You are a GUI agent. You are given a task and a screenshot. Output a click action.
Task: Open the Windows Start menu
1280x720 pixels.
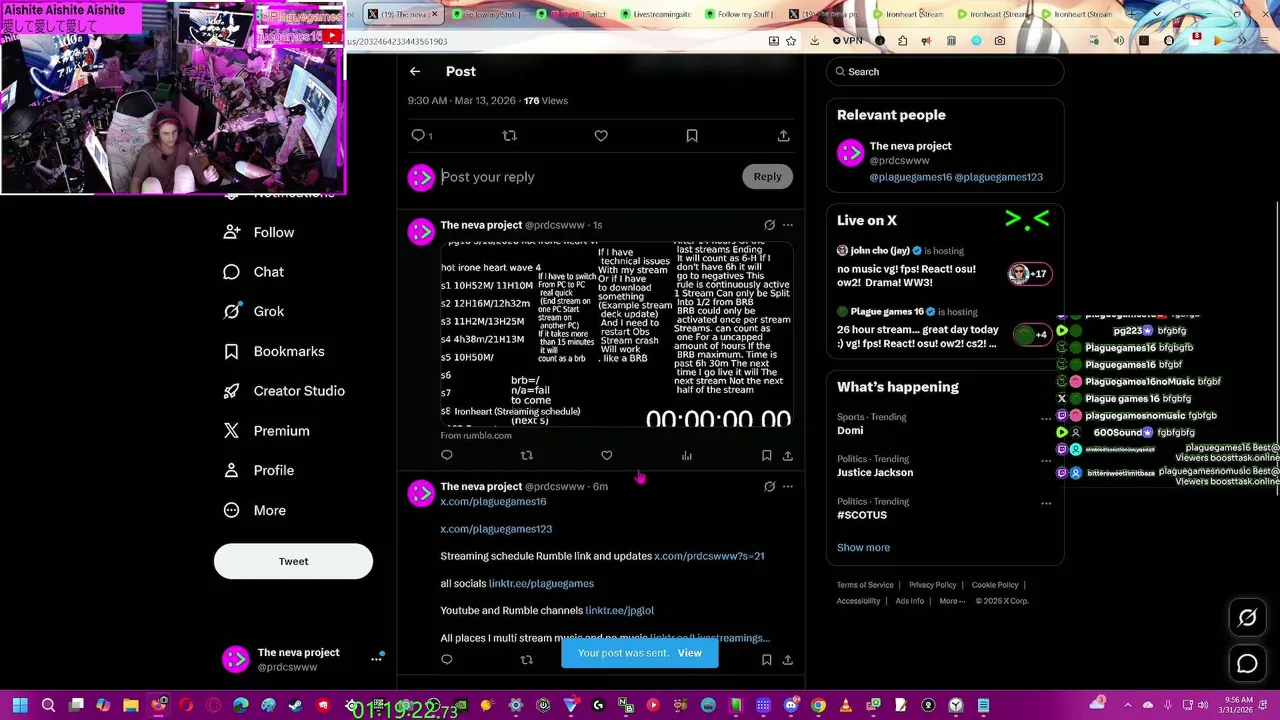point(19,706)
